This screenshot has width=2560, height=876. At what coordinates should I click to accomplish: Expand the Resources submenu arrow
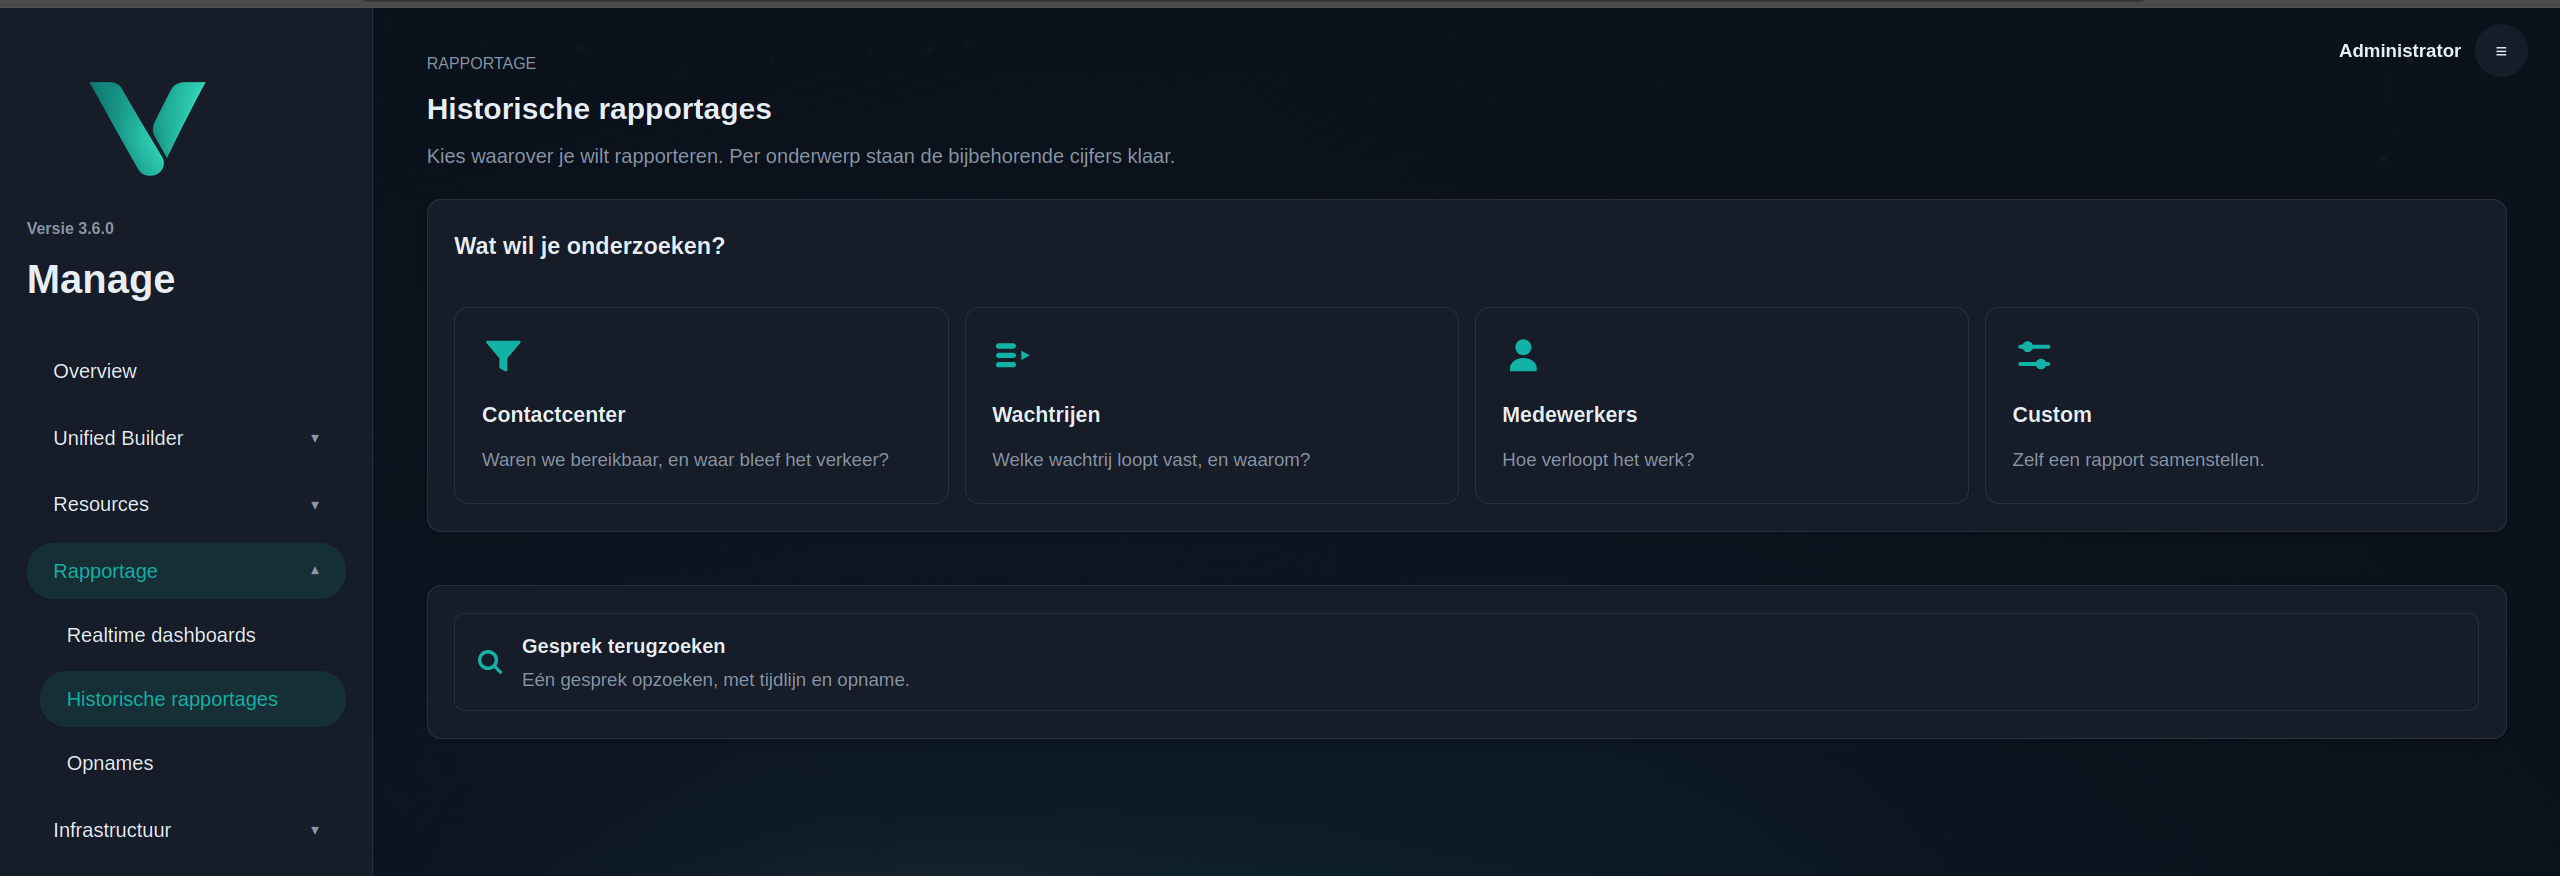coord(315,505)
